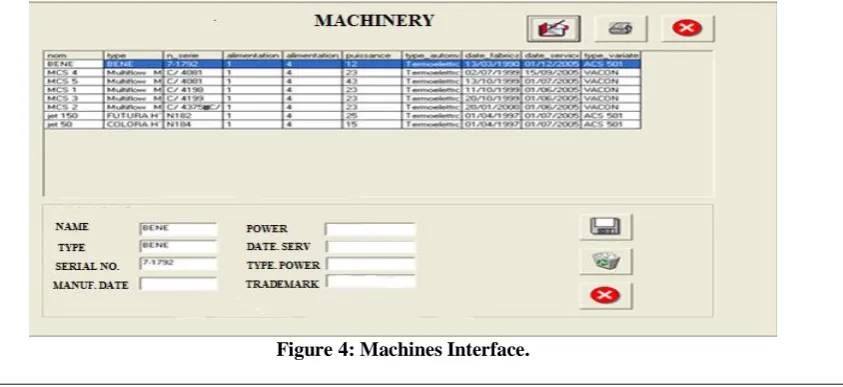The width and height of the screenshot is (843, 387).
Task: Click serial cell 'C/ 4198'
Action: tap(193, 90)
